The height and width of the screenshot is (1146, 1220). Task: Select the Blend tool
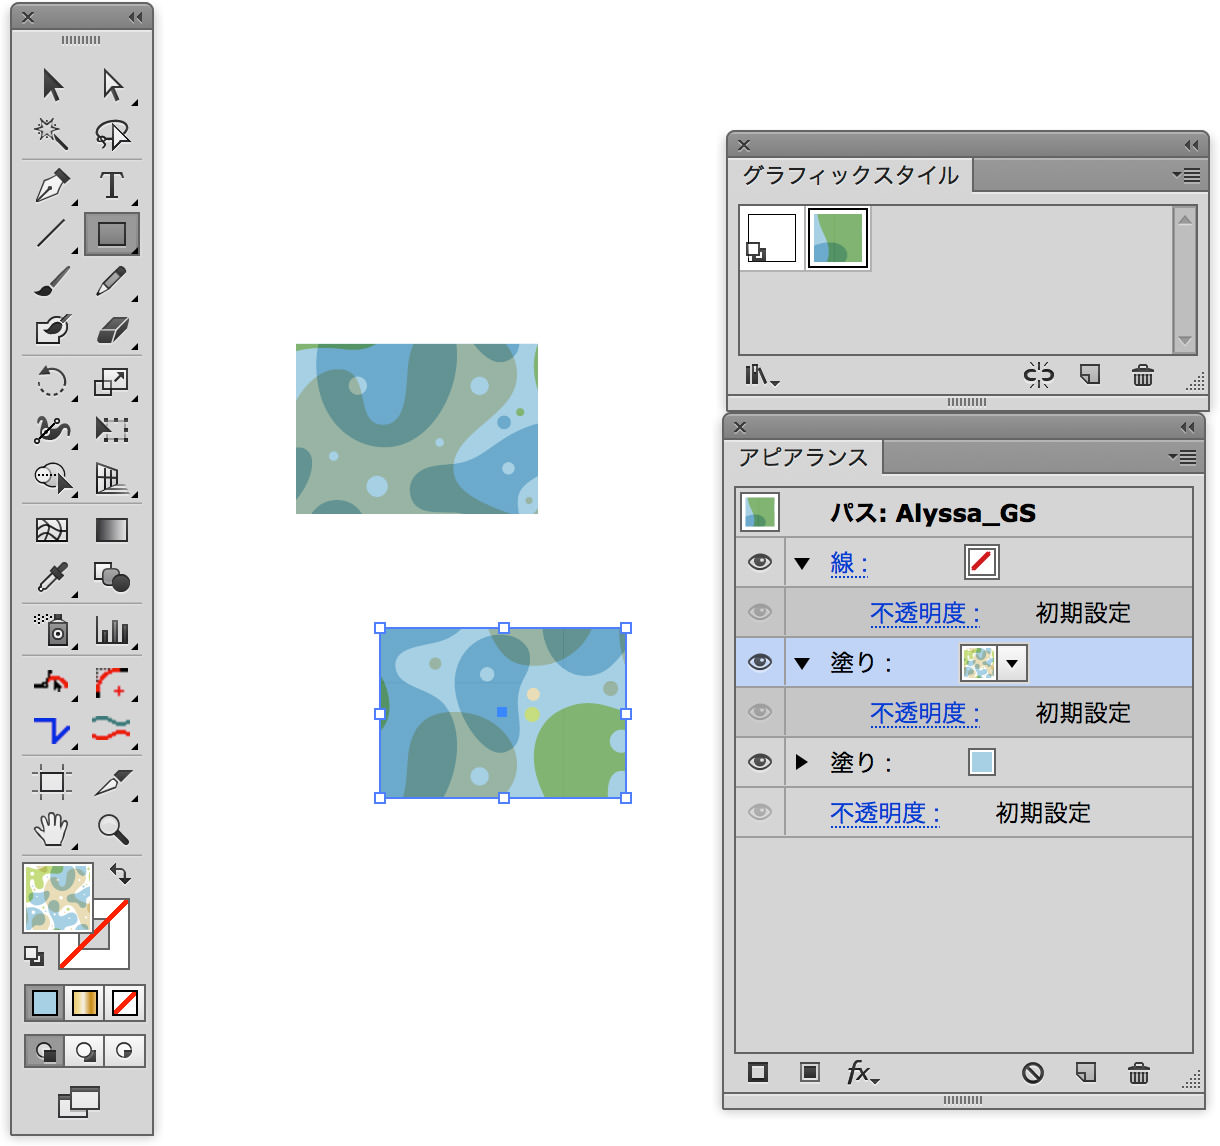[x=112, y=577]
